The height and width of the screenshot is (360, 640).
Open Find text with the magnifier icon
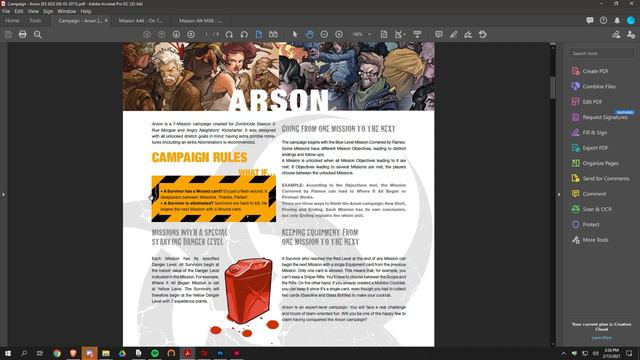click(x=38, y=35)
